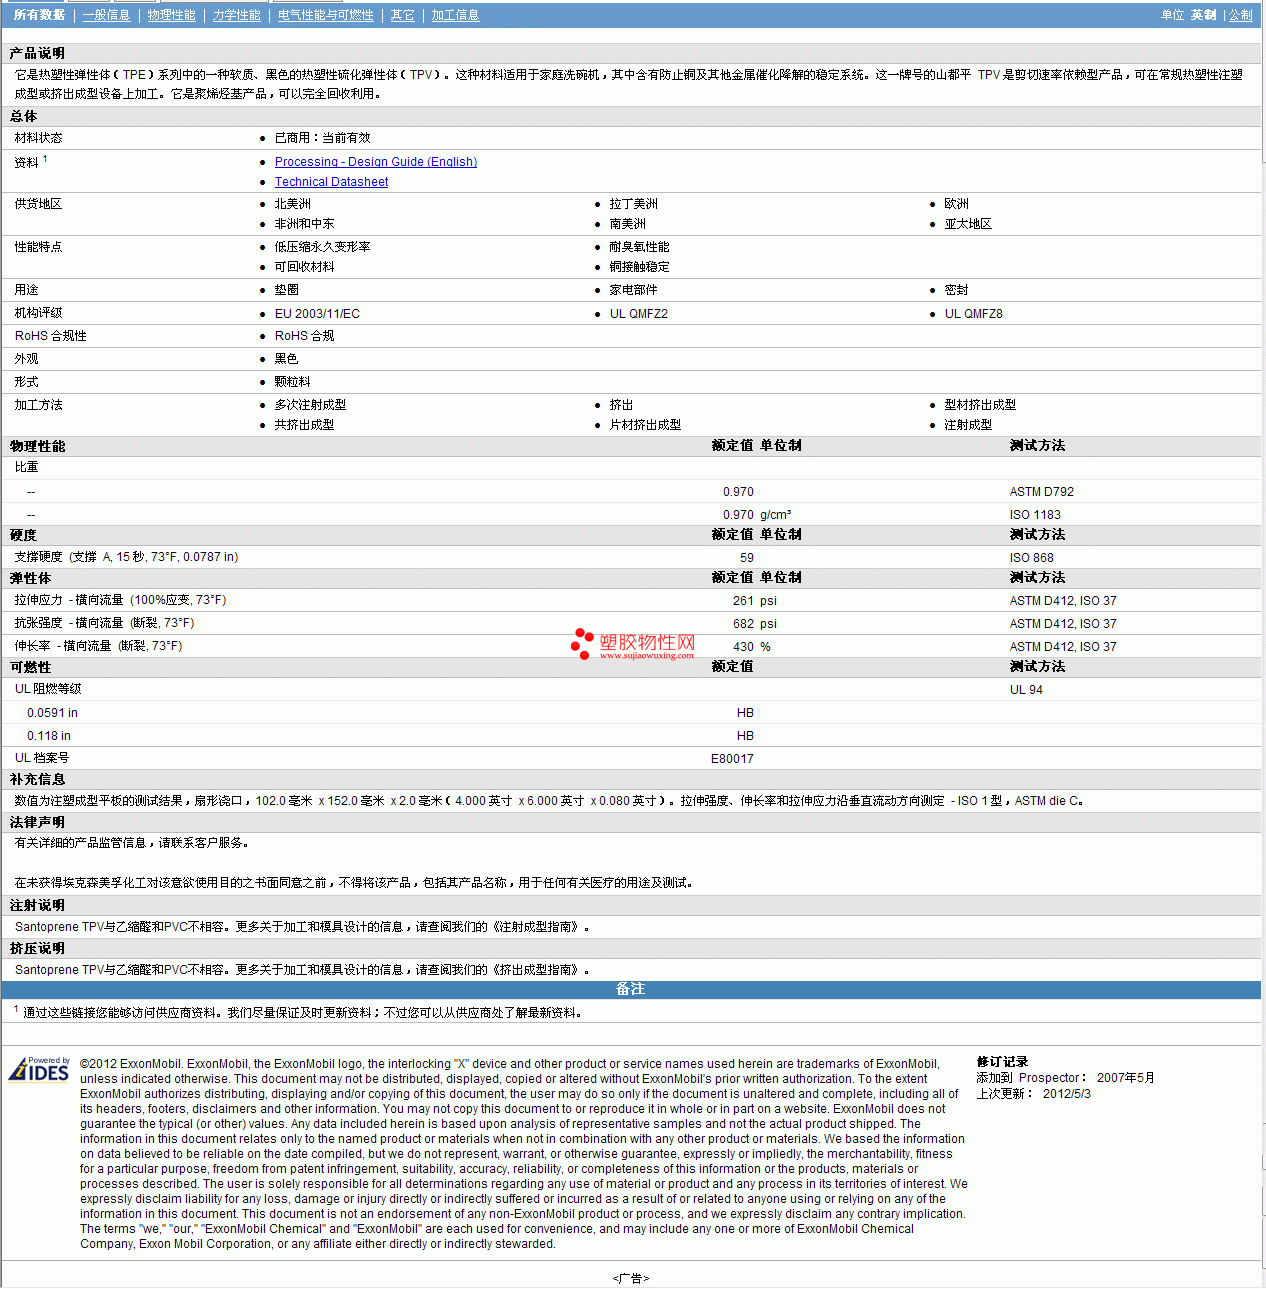Open the Technical Datasheet link
Screen dimensions: 1266x1289
[x=331, y=182]
